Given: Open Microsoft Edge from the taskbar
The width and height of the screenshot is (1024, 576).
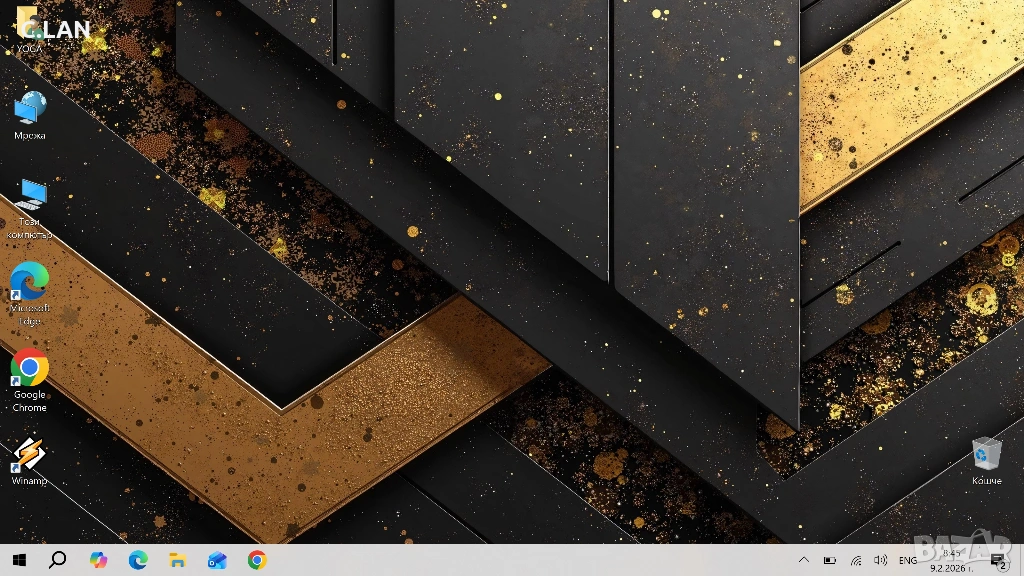Looking at the screenshot, I should pyautogui.click(x=138, y=560).
